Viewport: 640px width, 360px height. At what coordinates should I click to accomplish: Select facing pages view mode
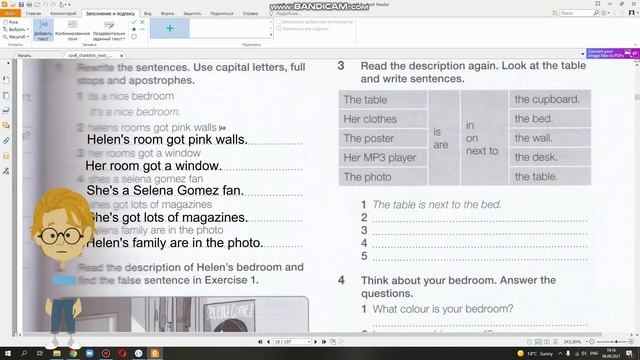click(547, 342)
